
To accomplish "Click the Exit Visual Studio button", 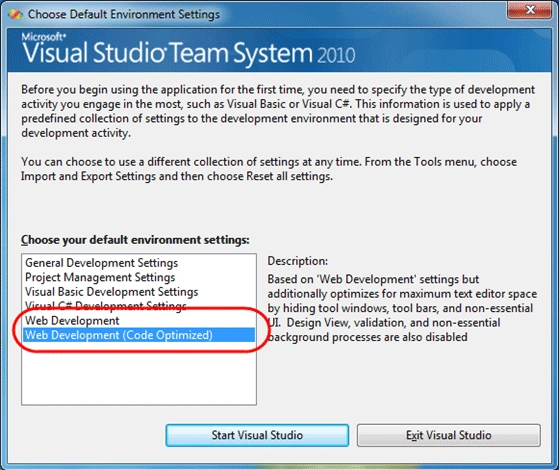I will coord(448,435).
